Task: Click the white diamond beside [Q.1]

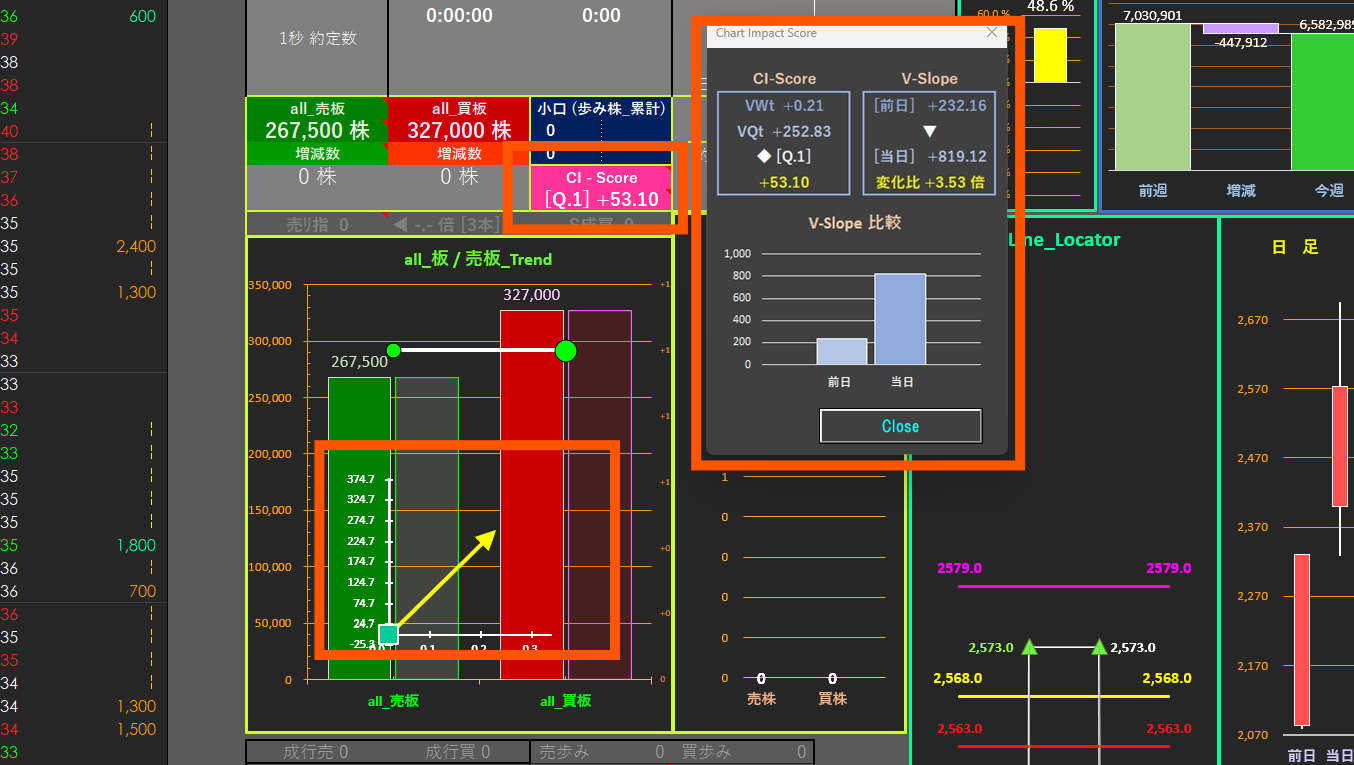Action: click(762, 156)
